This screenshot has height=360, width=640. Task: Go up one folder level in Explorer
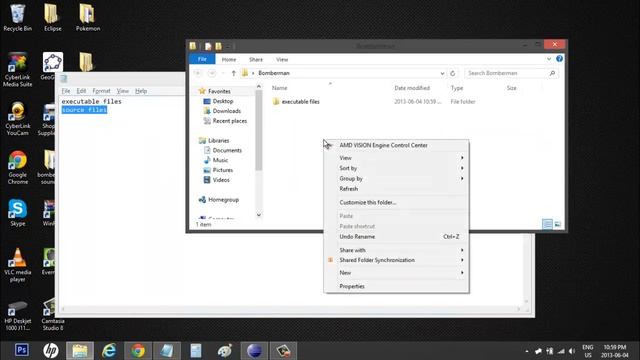[x=233, y=73]
